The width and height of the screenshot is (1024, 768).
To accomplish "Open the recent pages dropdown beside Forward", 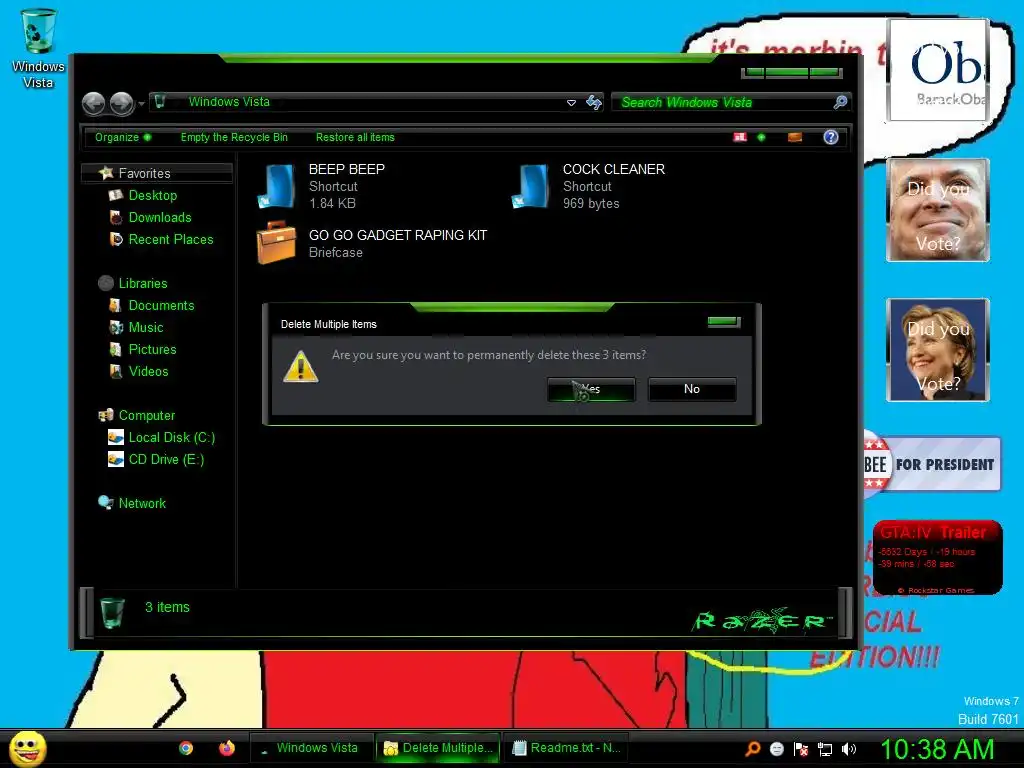I will [x=141, y=103].
